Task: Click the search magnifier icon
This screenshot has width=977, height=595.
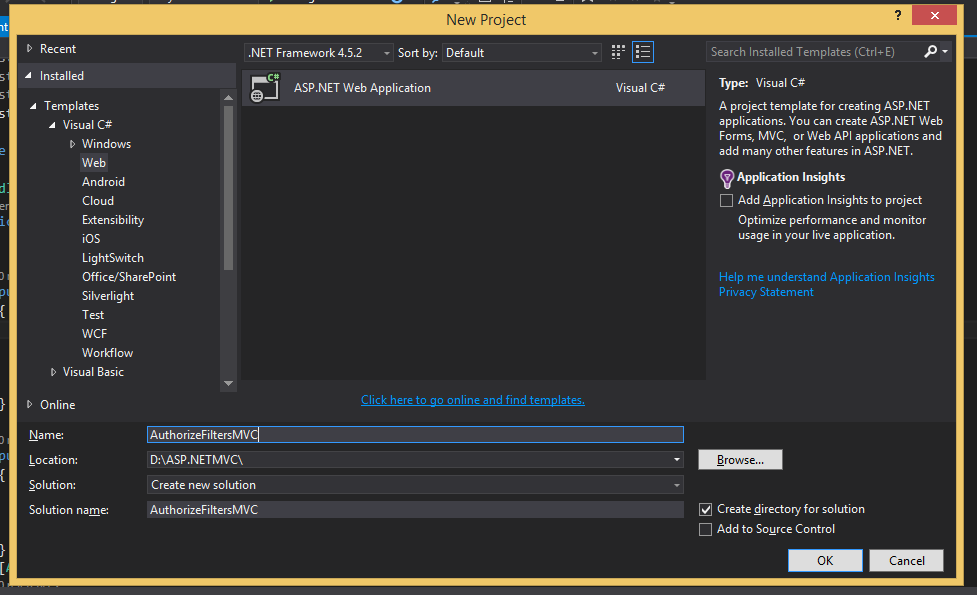Action: point(930,52)
